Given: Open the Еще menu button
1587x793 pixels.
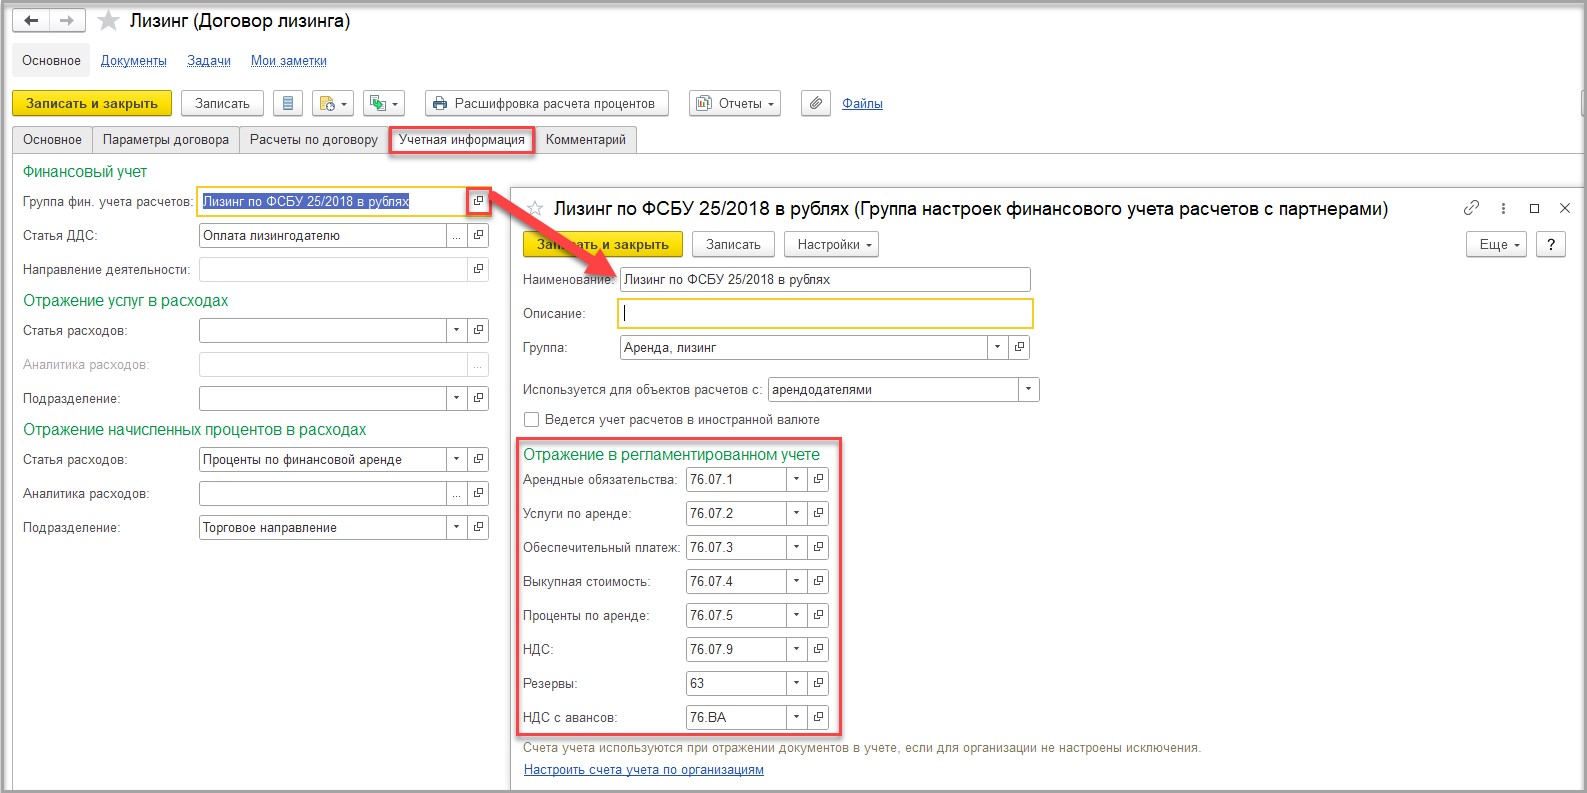Looking at the screenshot, I should point(1496,244).
